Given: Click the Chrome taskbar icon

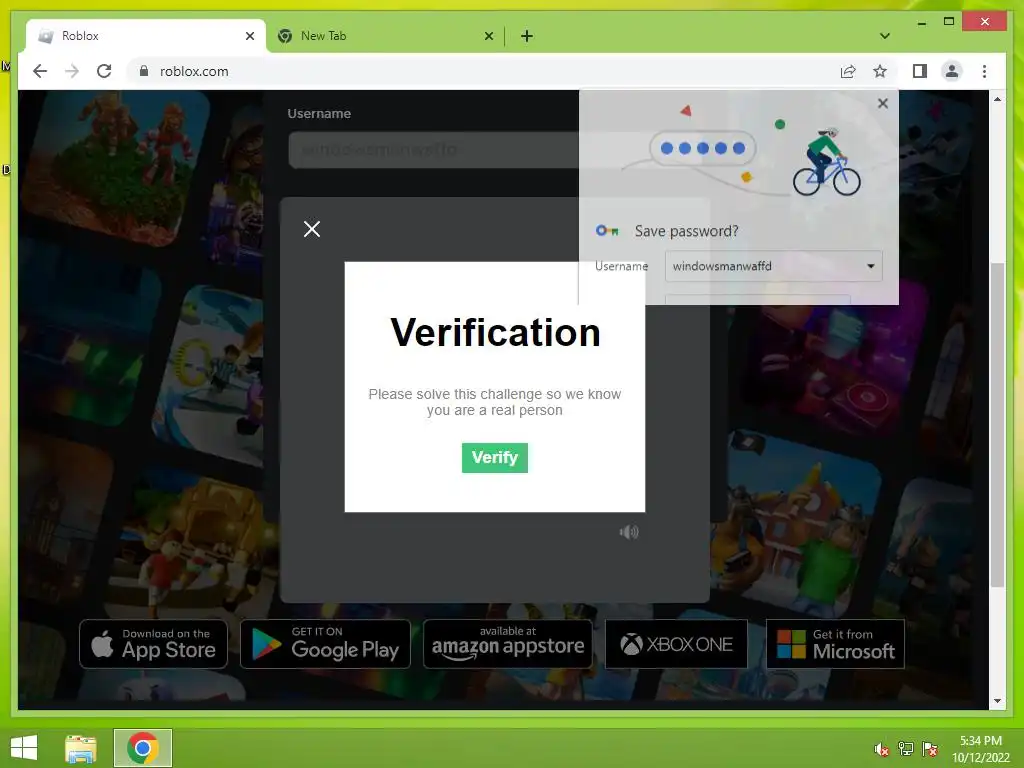Looking at the screenshot, I should pyautogui.click(x=142, y=748).
